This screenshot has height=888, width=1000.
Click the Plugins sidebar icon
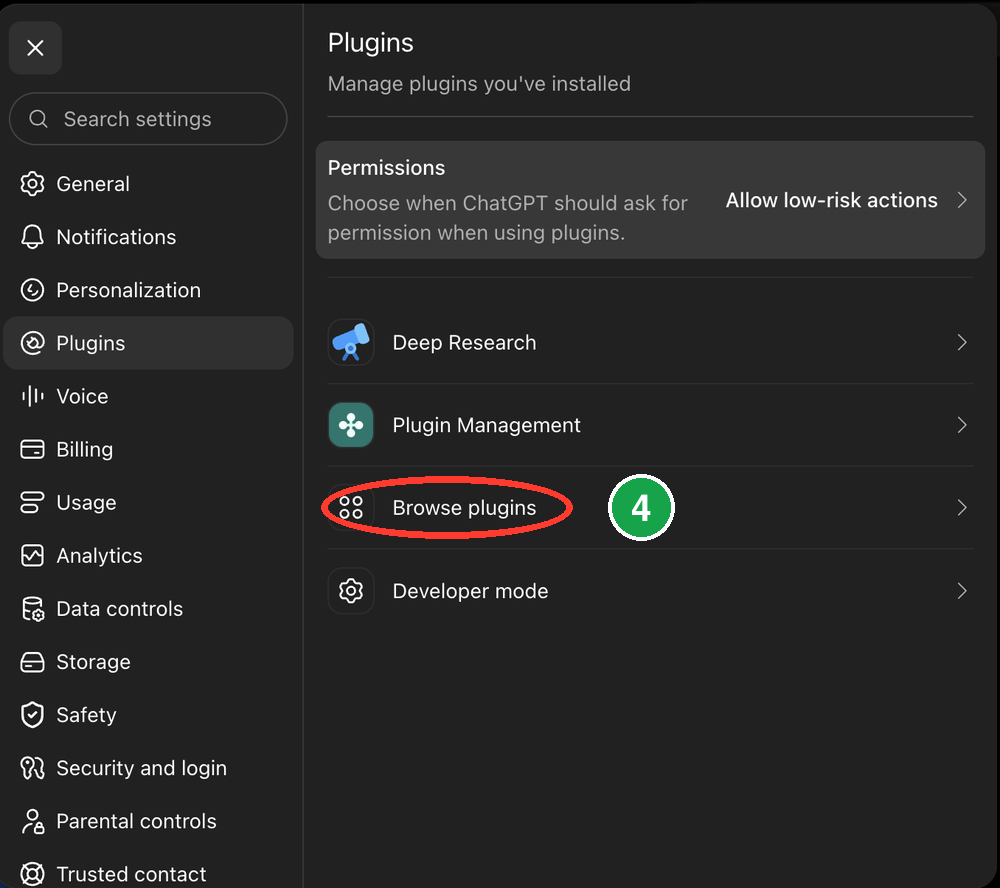33,343
